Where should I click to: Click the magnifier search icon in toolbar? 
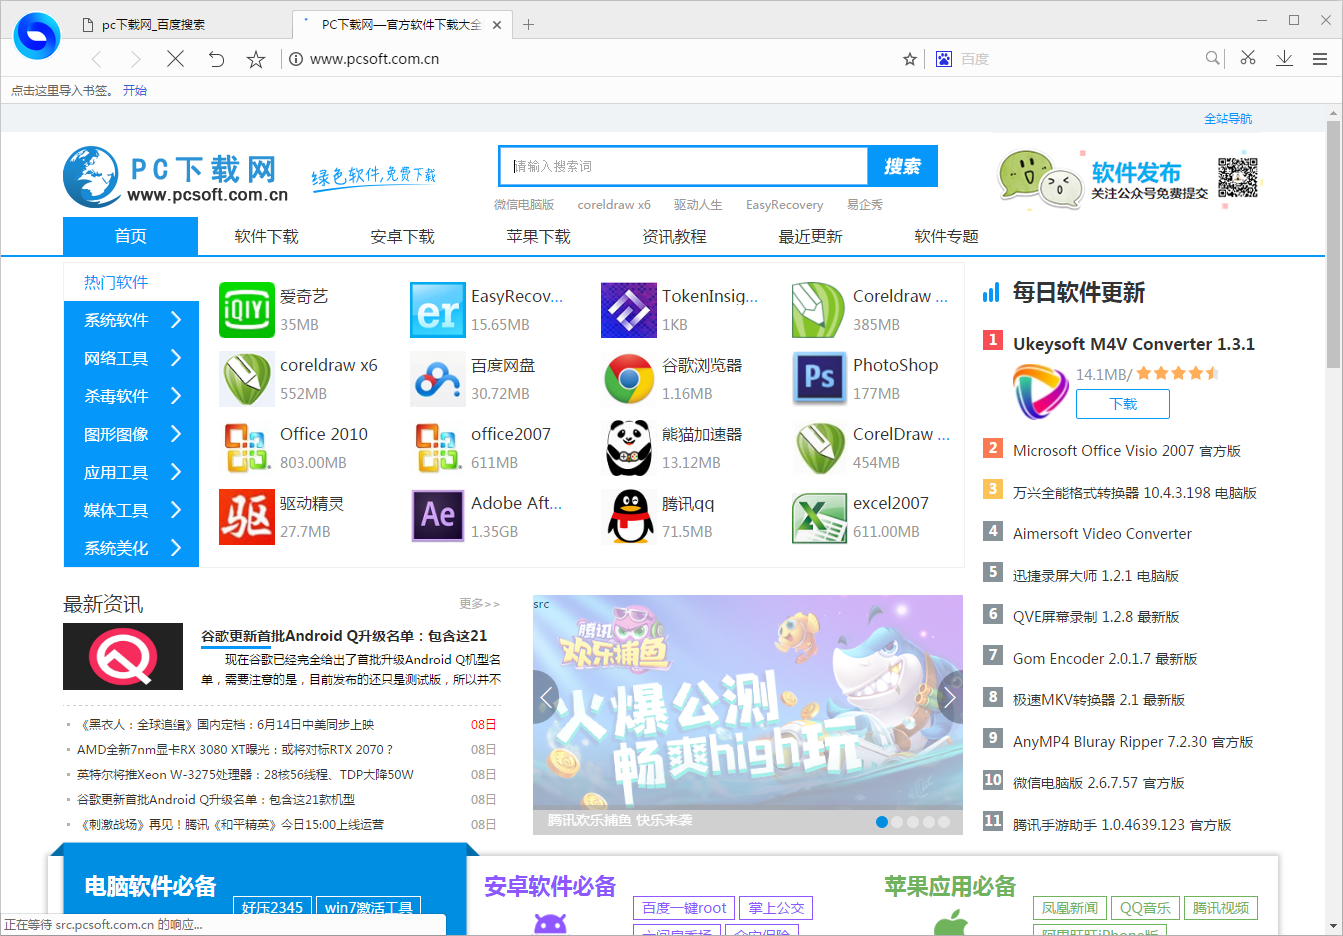[x=1212, y=58]
